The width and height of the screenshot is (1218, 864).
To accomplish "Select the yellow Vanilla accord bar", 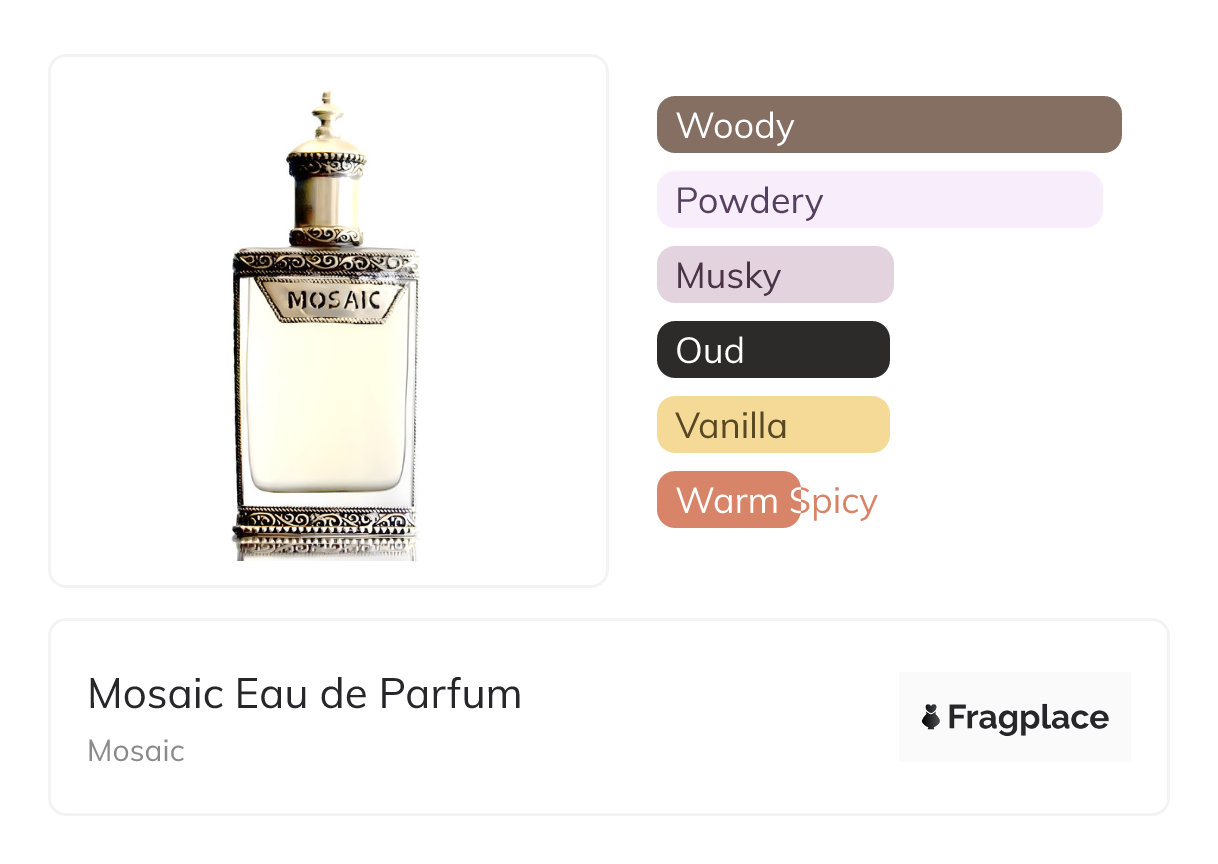I will (772, 425).
